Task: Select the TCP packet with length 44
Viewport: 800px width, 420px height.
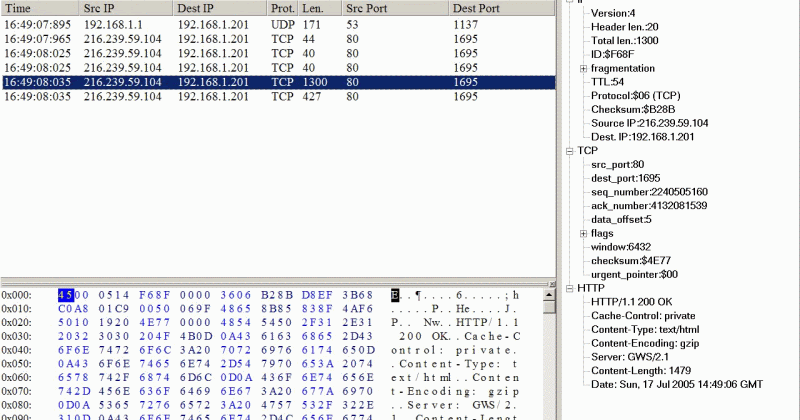Action: click(x=279, y=39)
